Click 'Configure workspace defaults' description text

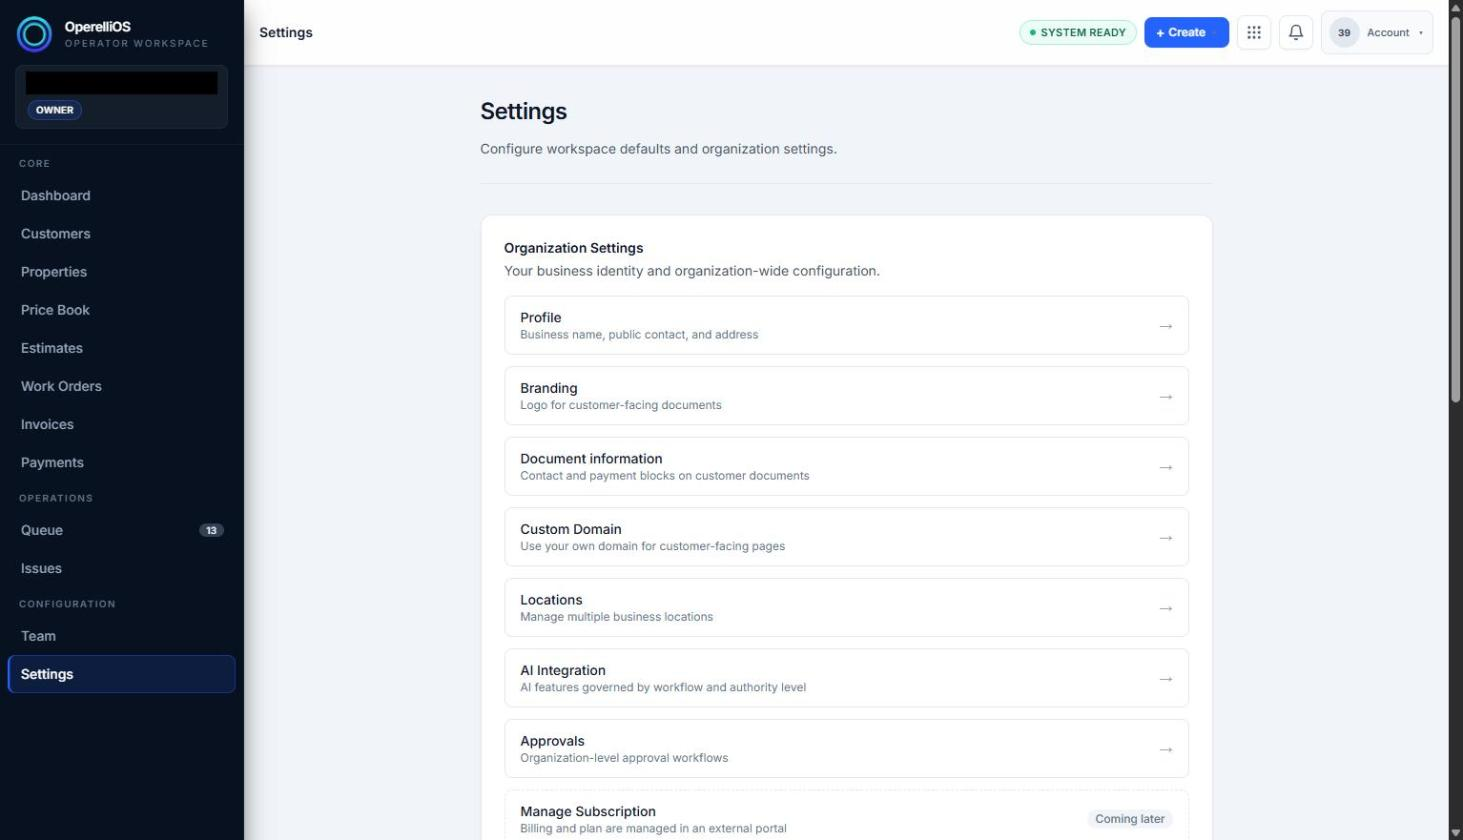tap(658, 149)
